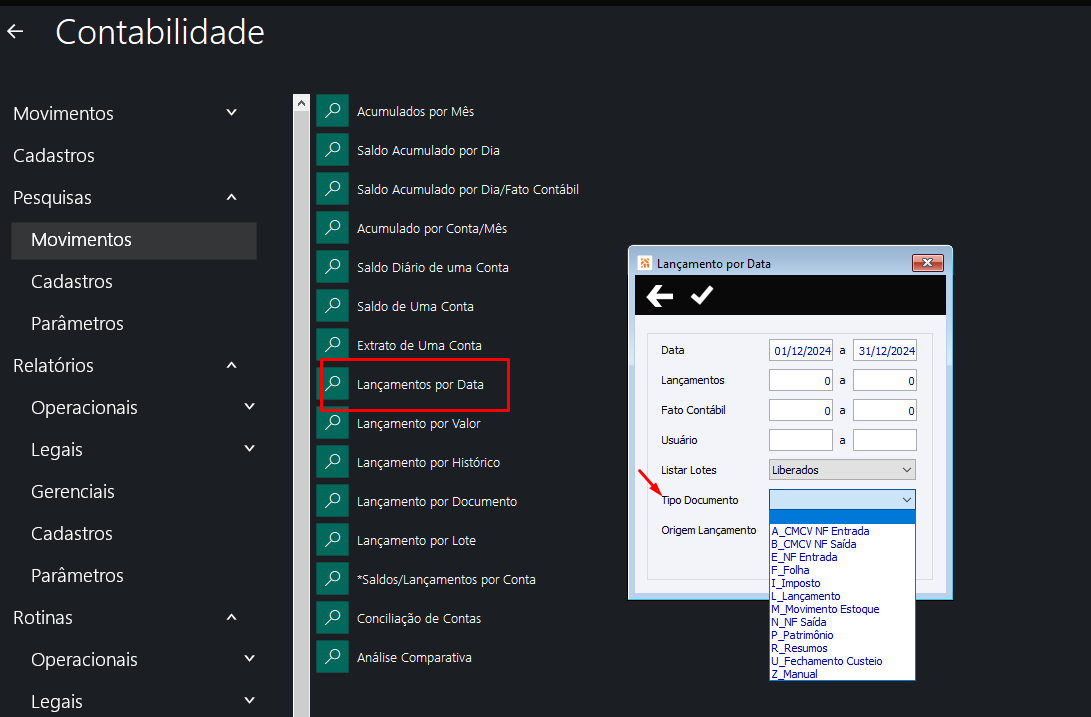The width and height of the screenshot is (1091, 717).
Task: Click the Fato Contábil start field
Action: point(801,410)
